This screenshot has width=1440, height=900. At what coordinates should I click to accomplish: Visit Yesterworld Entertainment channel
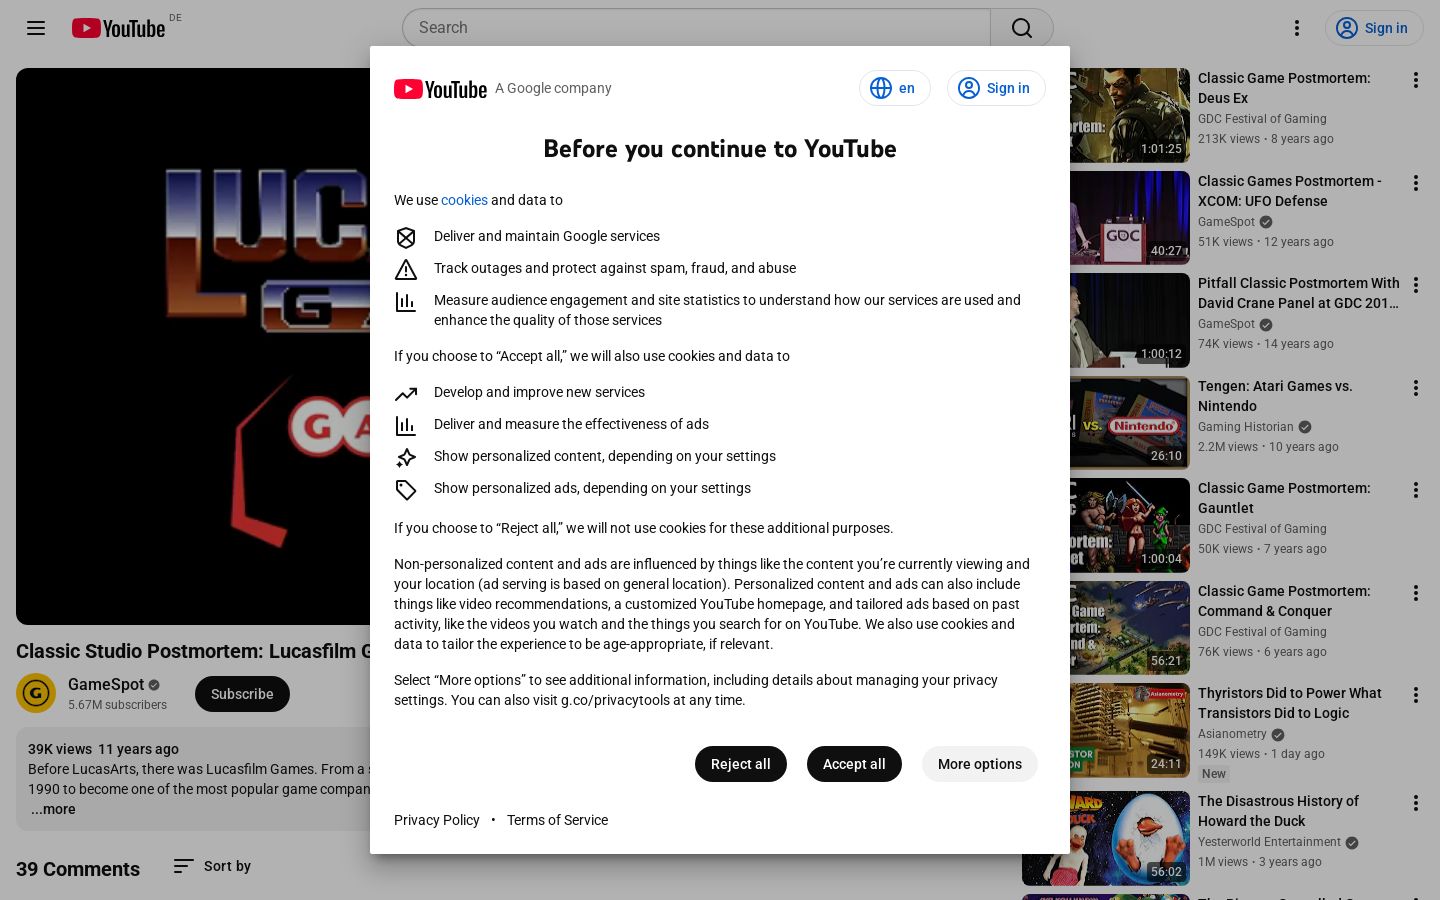pyautogui.click(x=1269, y=842)
